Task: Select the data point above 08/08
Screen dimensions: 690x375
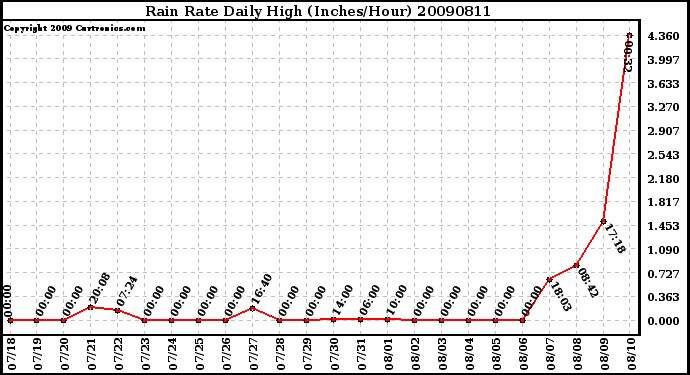Action: (x=576, y=265)
